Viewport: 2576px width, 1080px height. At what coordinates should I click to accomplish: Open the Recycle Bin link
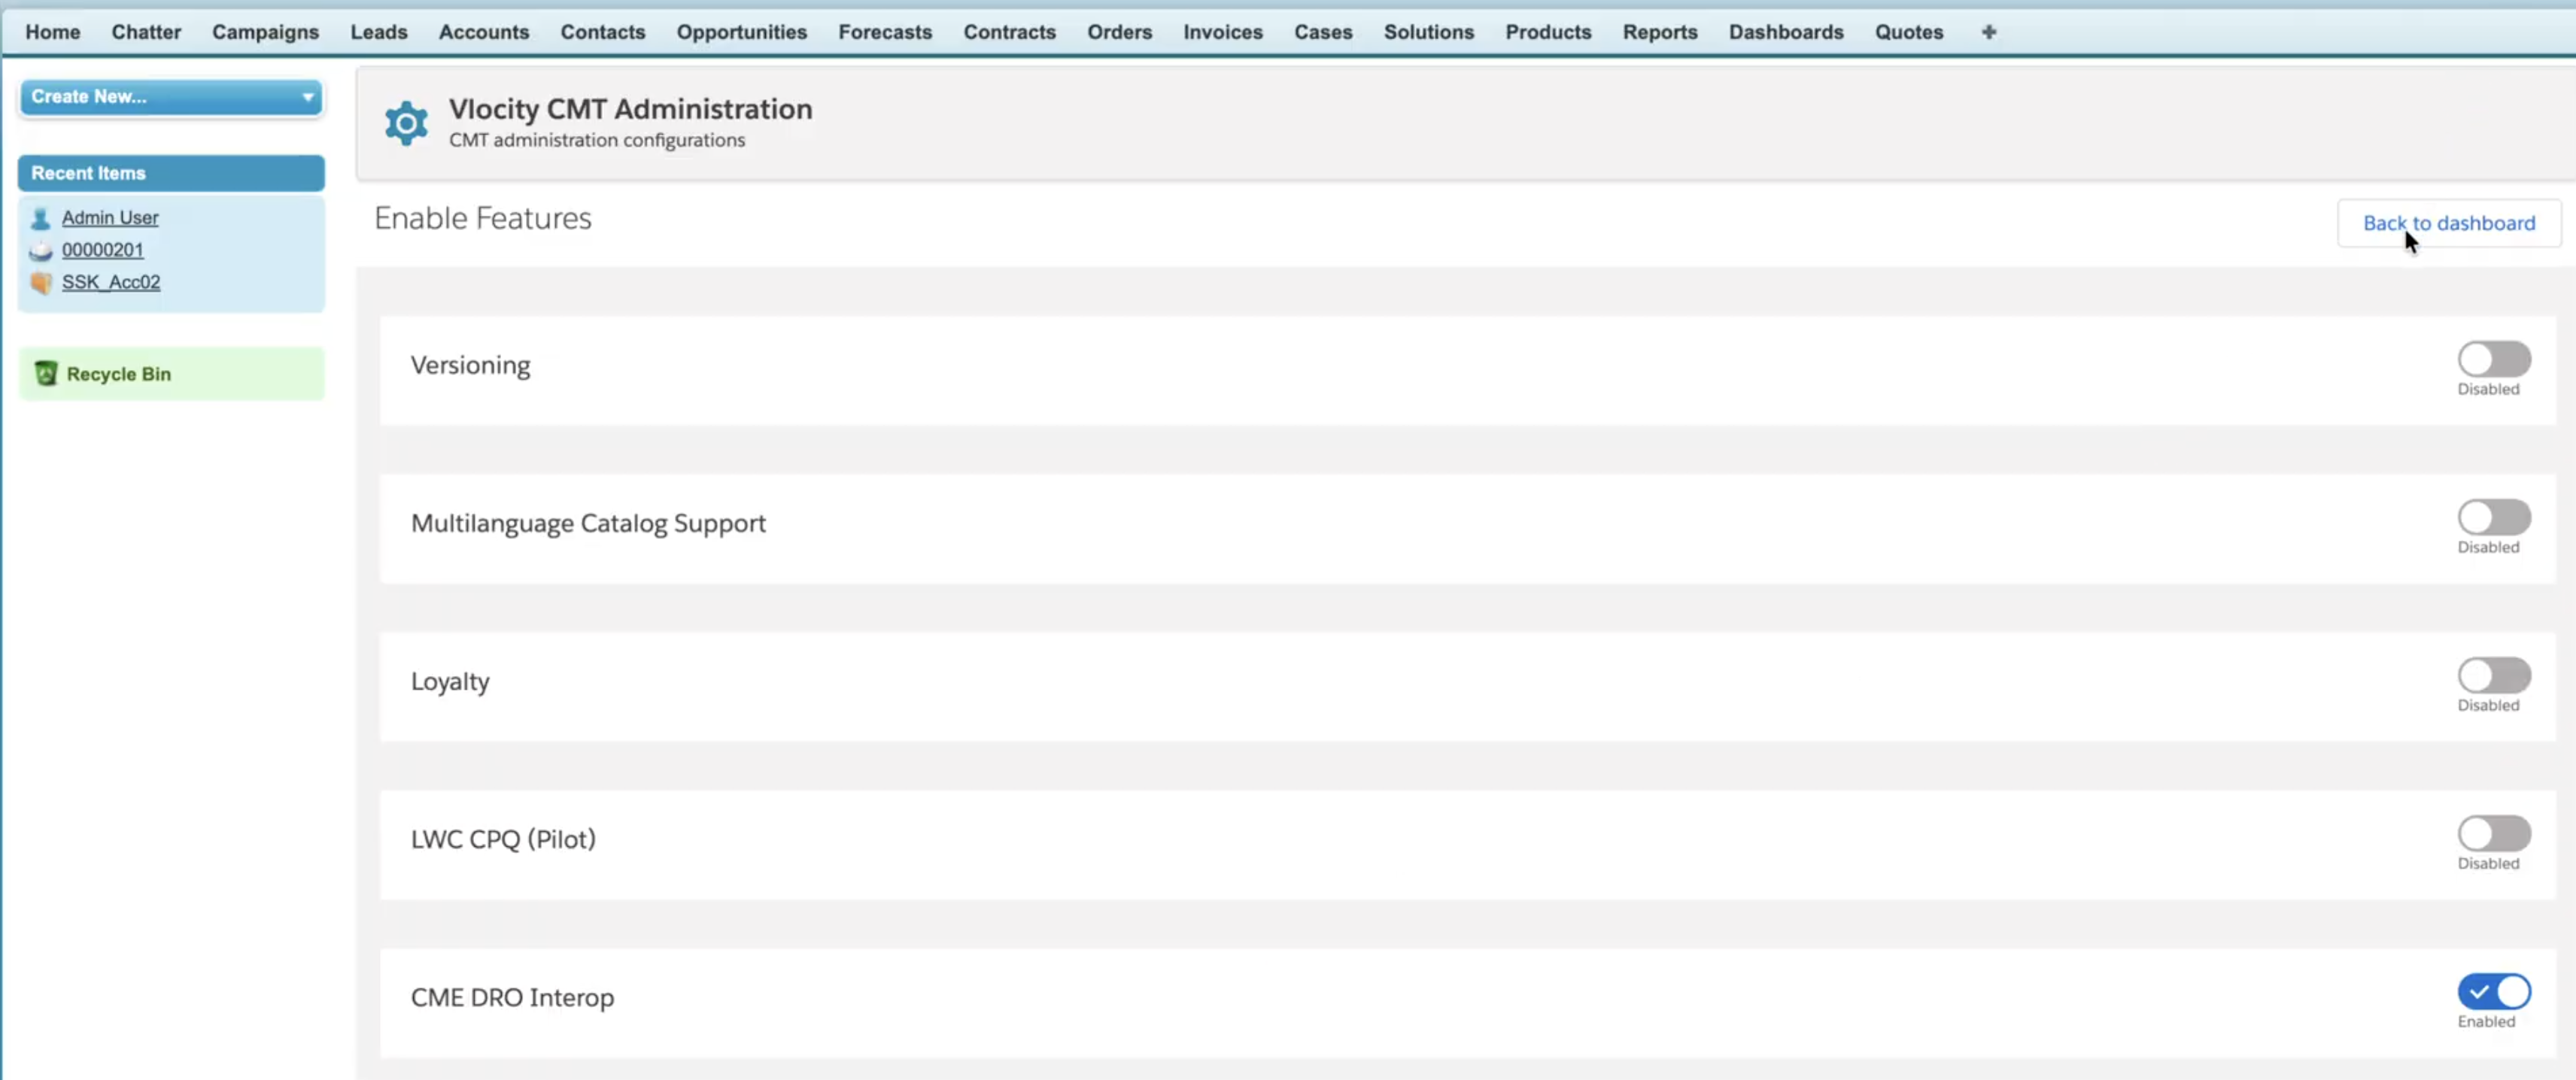pyautogui.click(x=119, y=374)
